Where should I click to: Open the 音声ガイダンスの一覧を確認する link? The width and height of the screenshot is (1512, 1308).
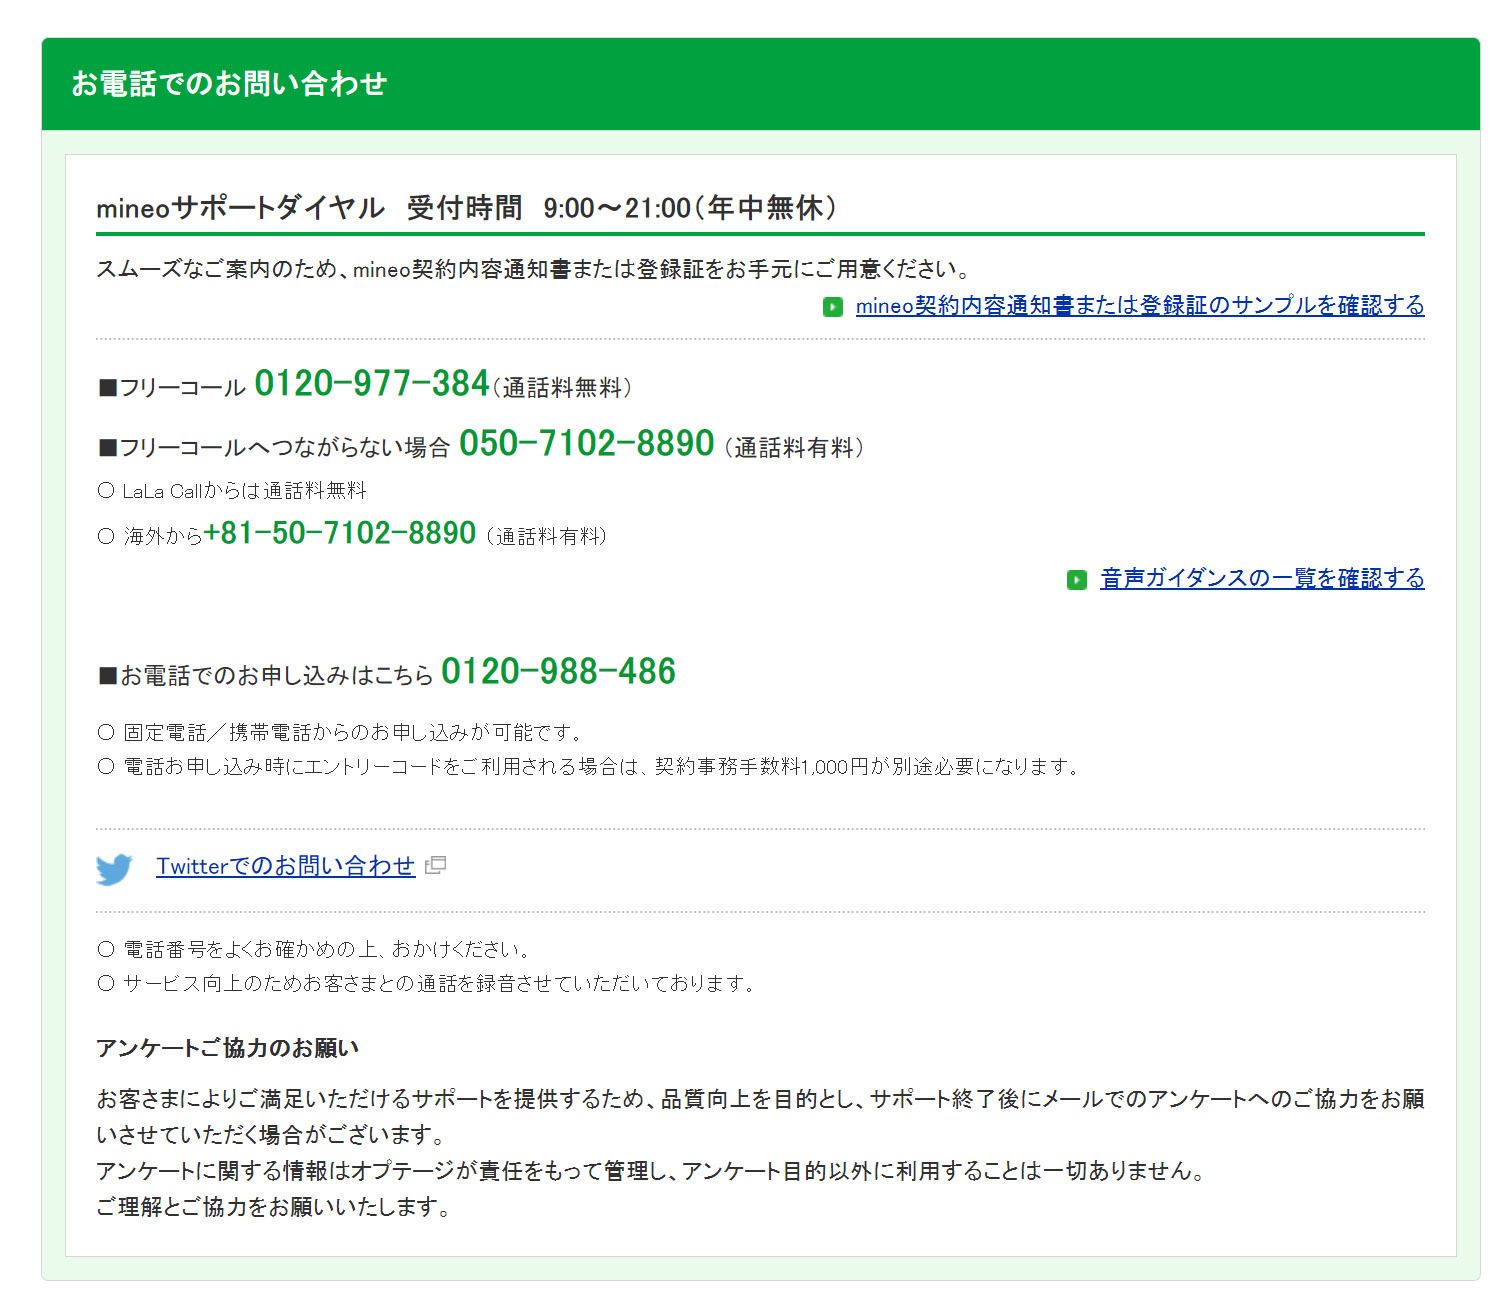pos(1262,579)
